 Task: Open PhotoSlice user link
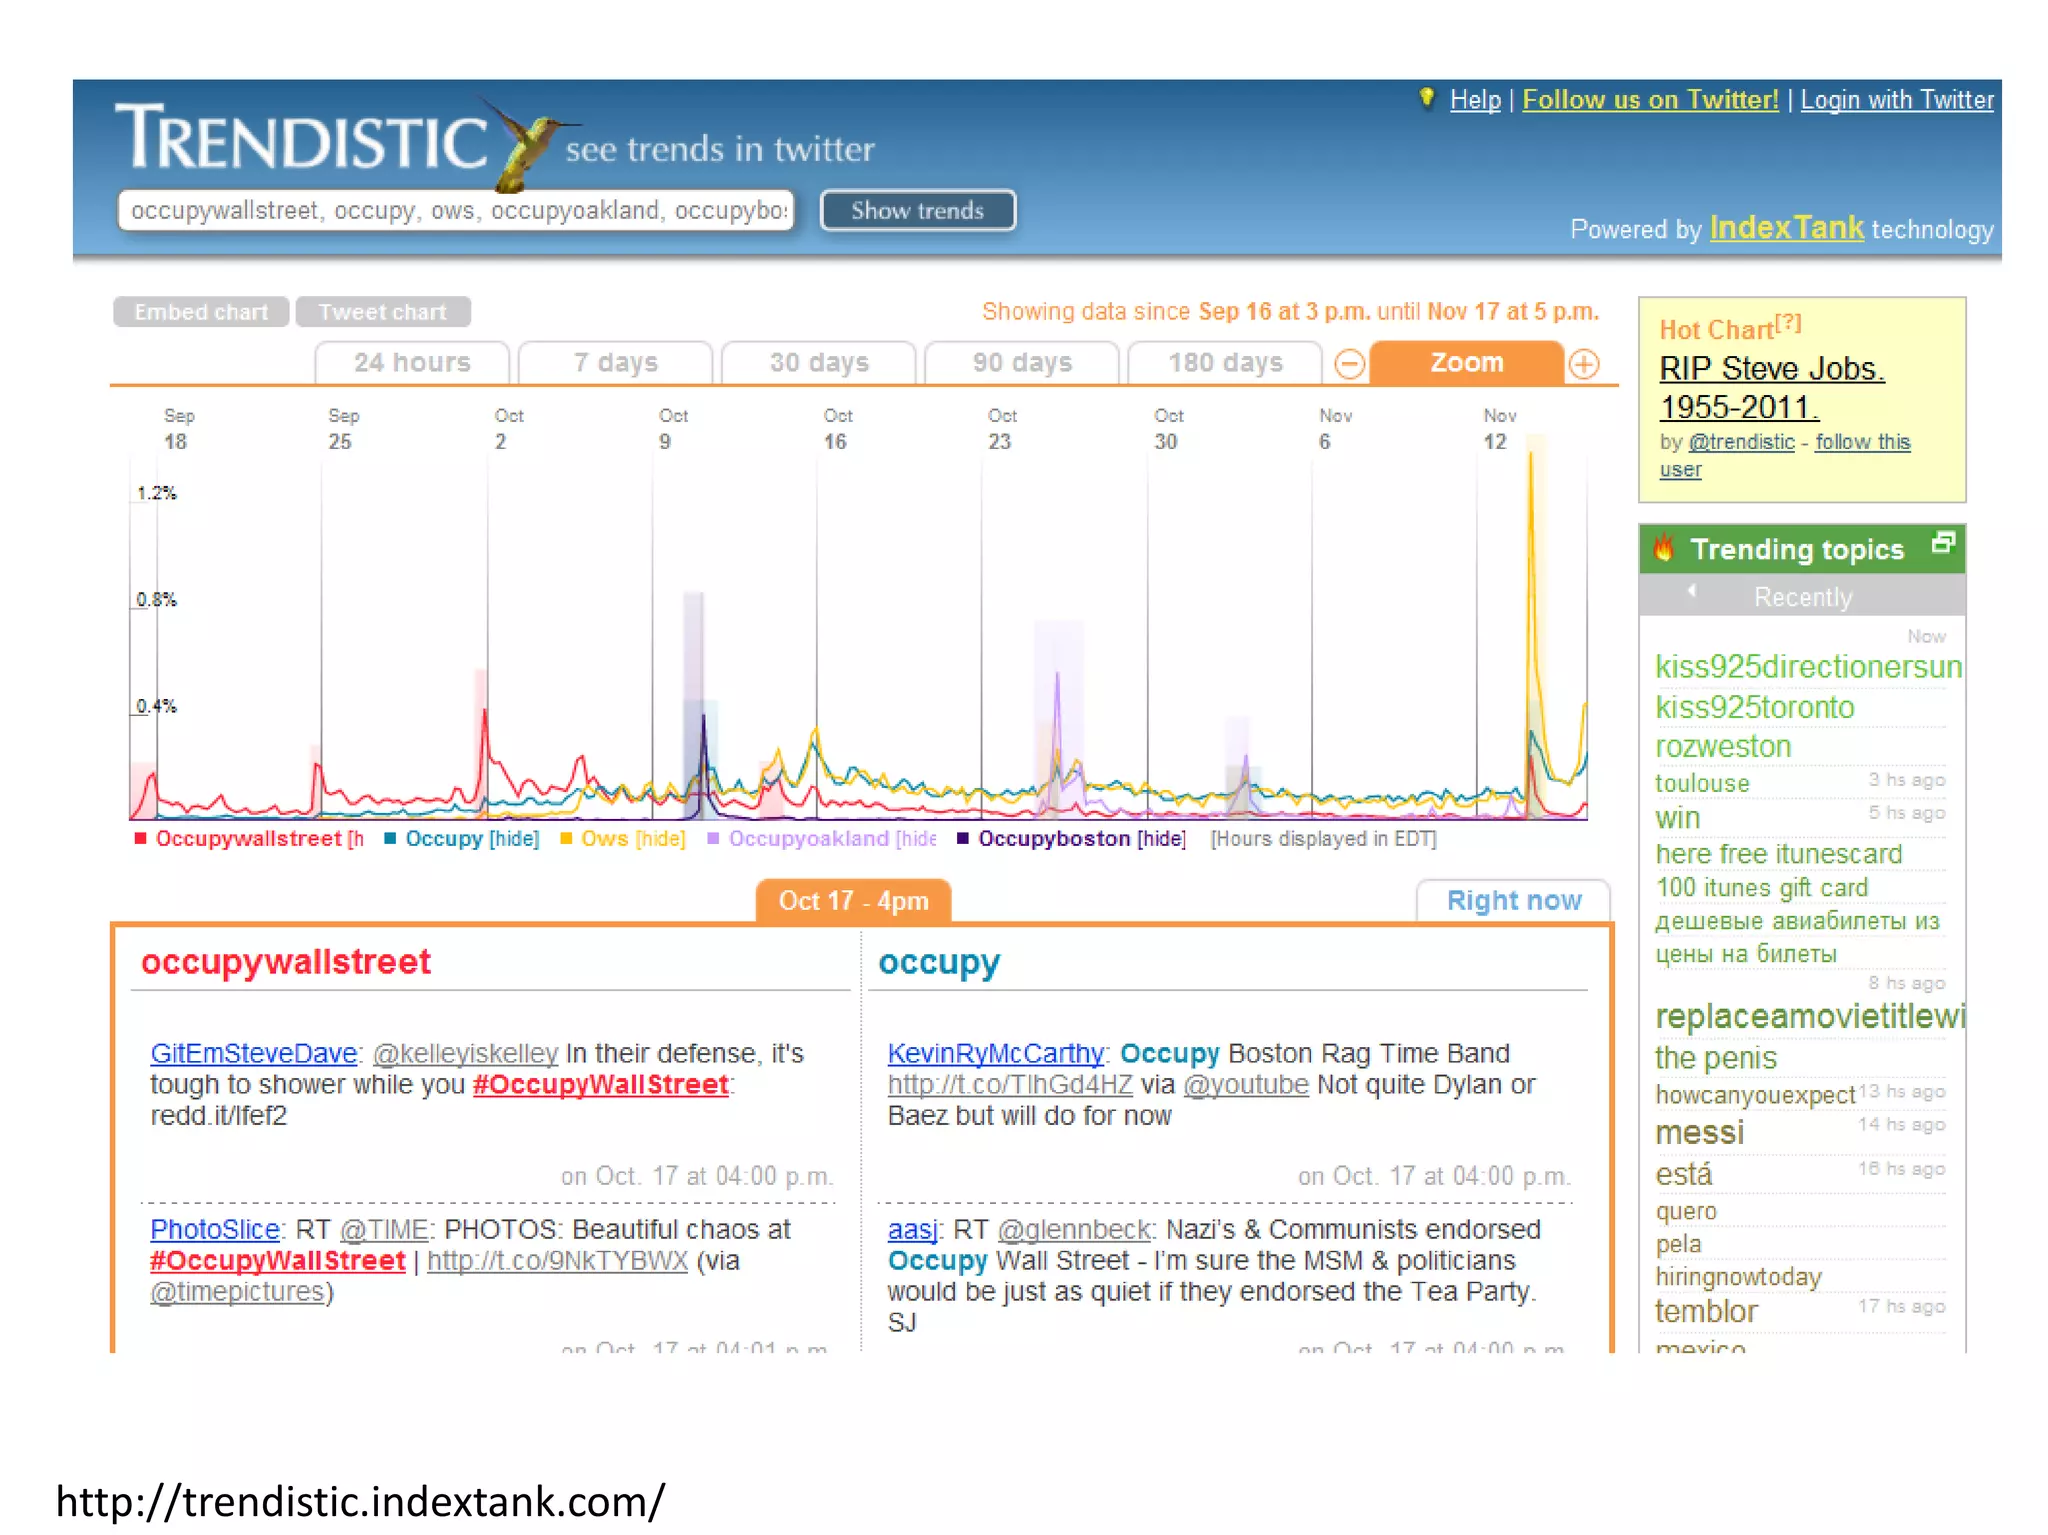point(215,1230)
